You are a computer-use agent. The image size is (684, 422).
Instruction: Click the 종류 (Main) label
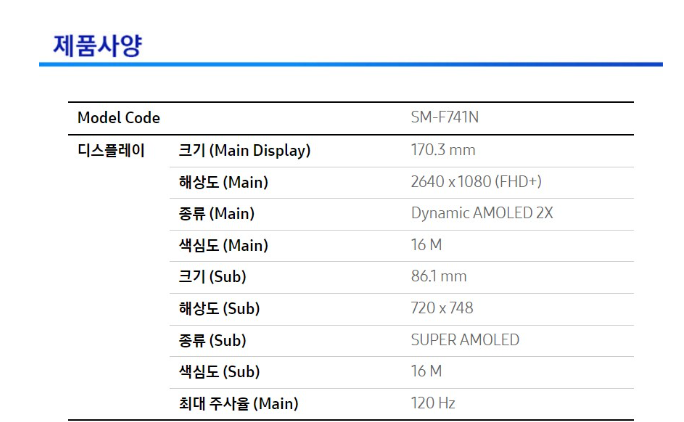coord(216,213)
